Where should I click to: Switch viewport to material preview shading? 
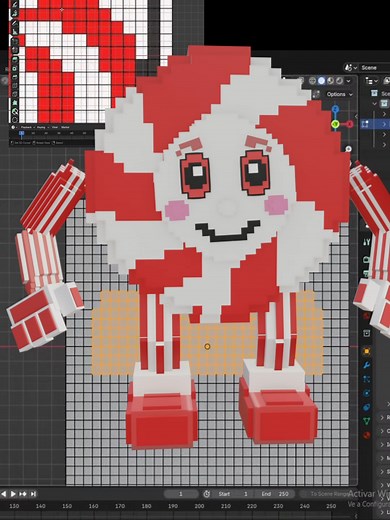[x=330, y=81]
